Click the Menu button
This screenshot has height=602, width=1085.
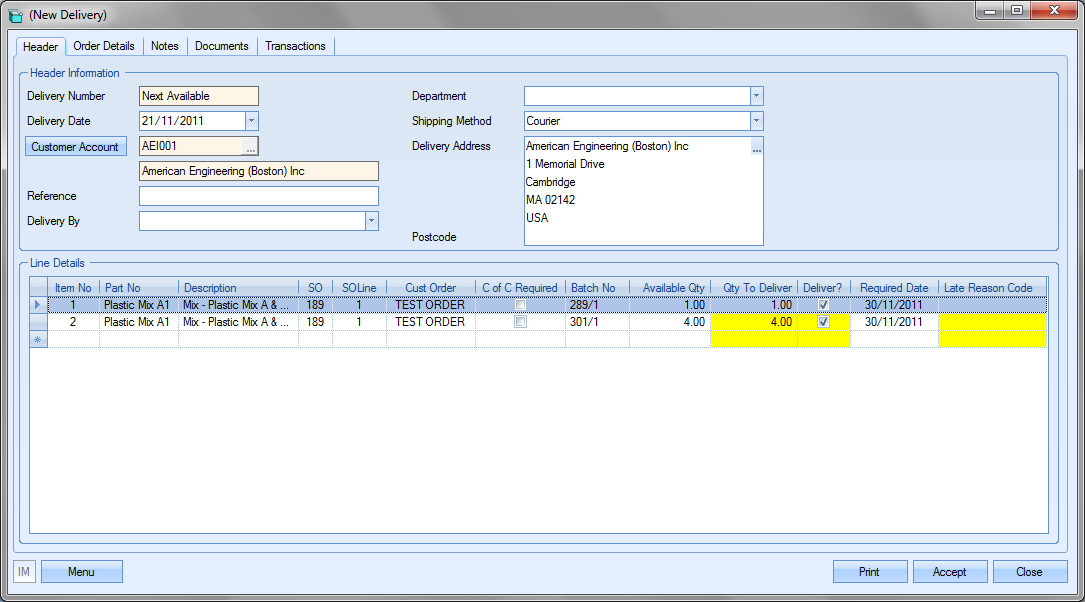click(x=81, y=572)
